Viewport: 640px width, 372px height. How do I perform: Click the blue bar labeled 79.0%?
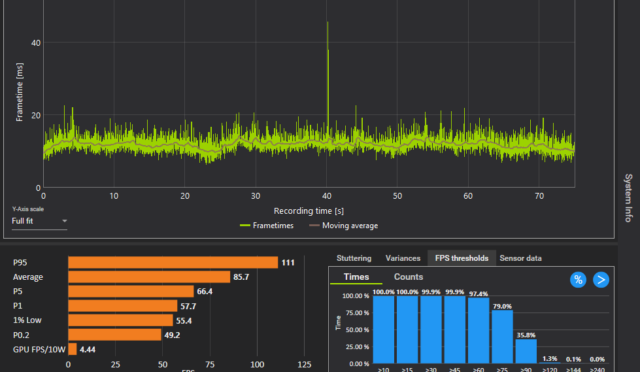click(502, 336)
